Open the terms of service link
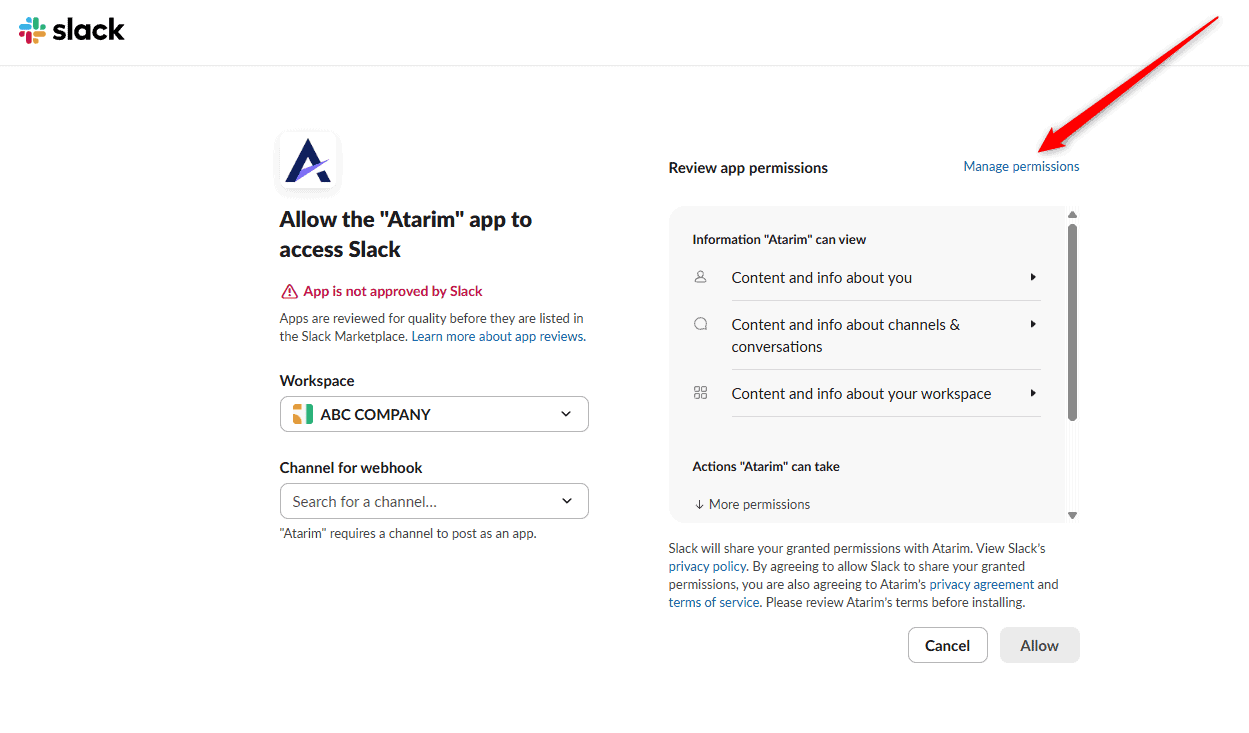Screen dimensions: 1249x733 [x=714, y=602]
